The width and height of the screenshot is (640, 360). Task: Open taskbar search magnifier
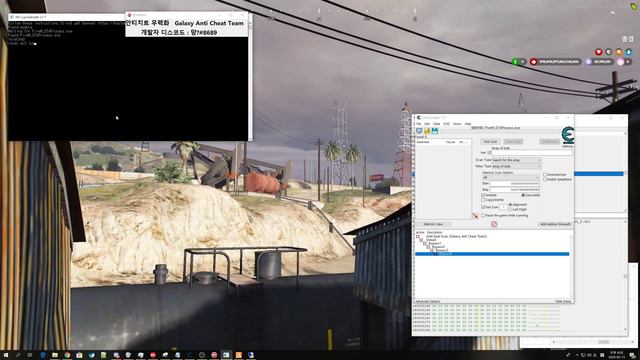[x=18, y=355]
